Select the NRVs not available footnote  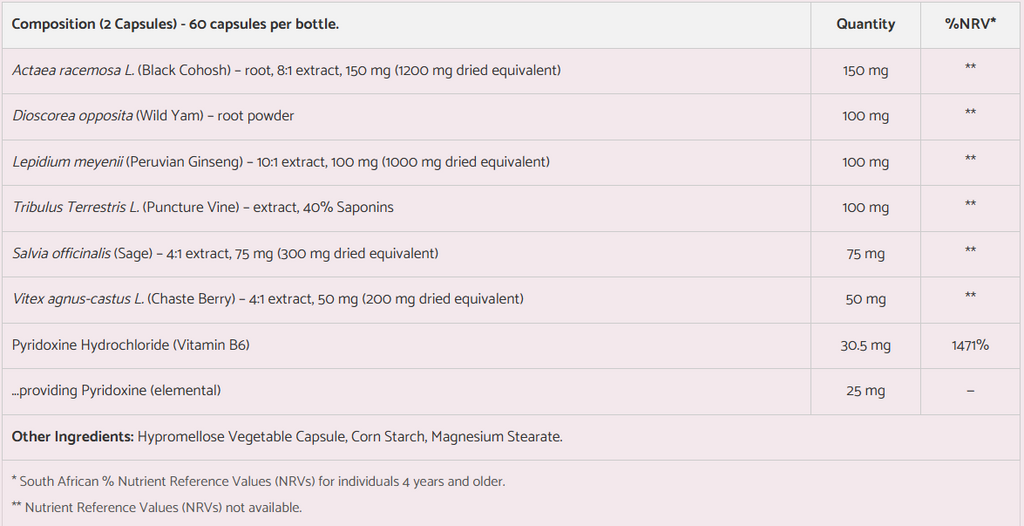156,507
